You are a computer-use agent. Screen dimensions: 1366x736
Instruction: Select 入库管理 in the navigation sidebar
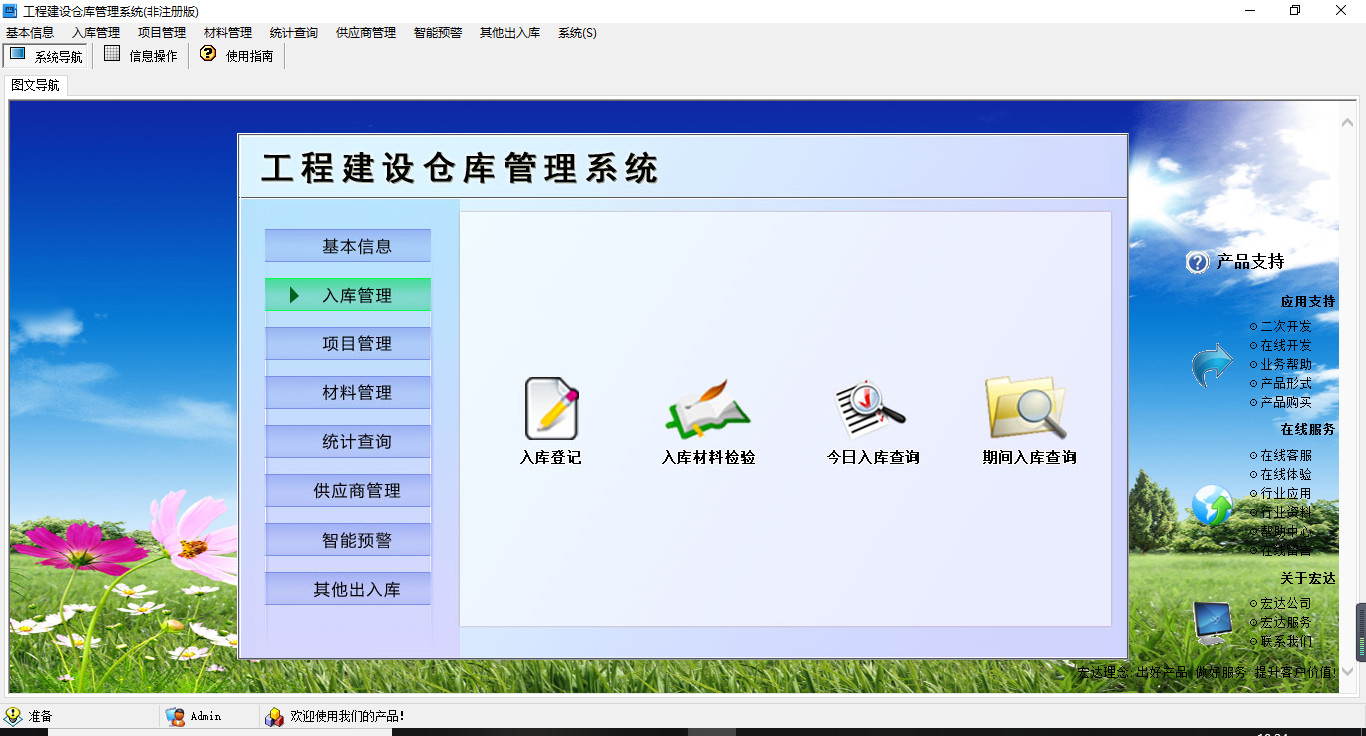coord(348,295)
